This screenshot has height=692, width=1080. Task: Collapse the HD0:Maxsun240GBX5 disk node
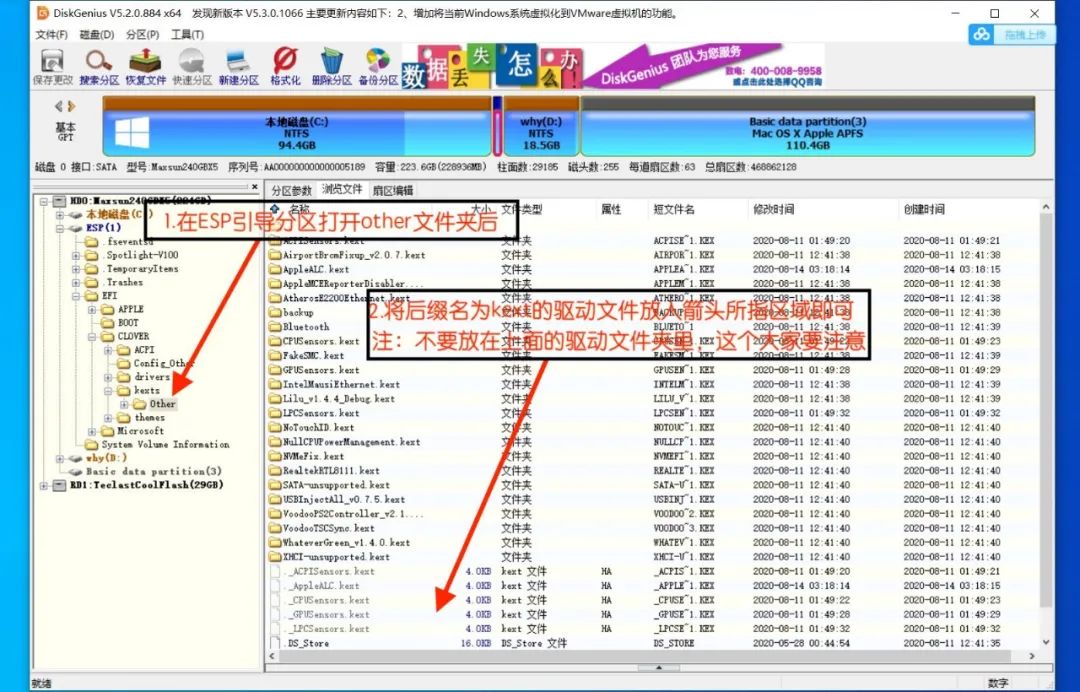tap(44, 201)
